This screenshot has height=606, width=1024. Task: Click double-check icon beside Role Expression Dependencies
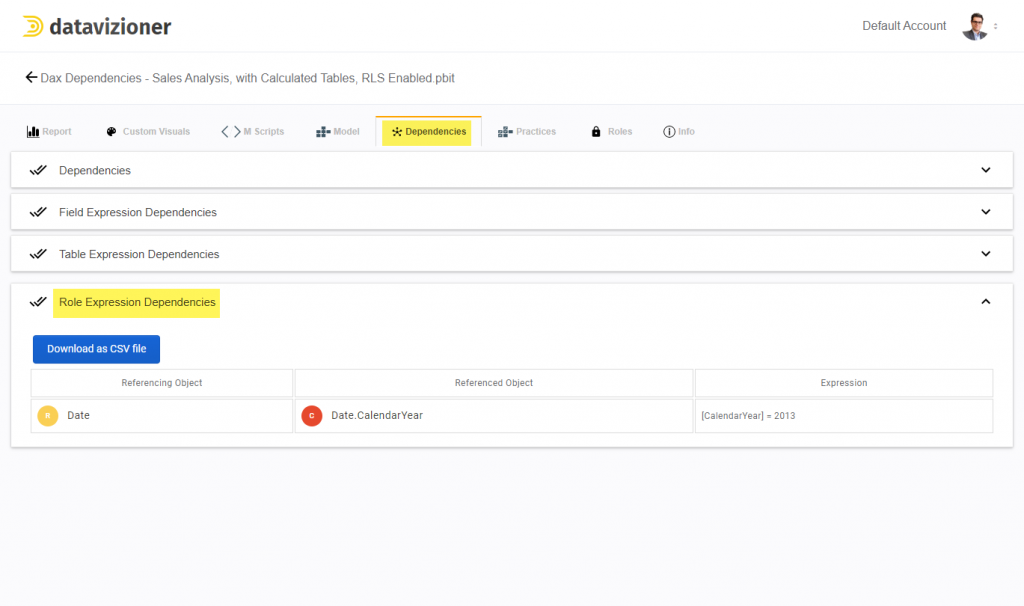pos(38,302)
